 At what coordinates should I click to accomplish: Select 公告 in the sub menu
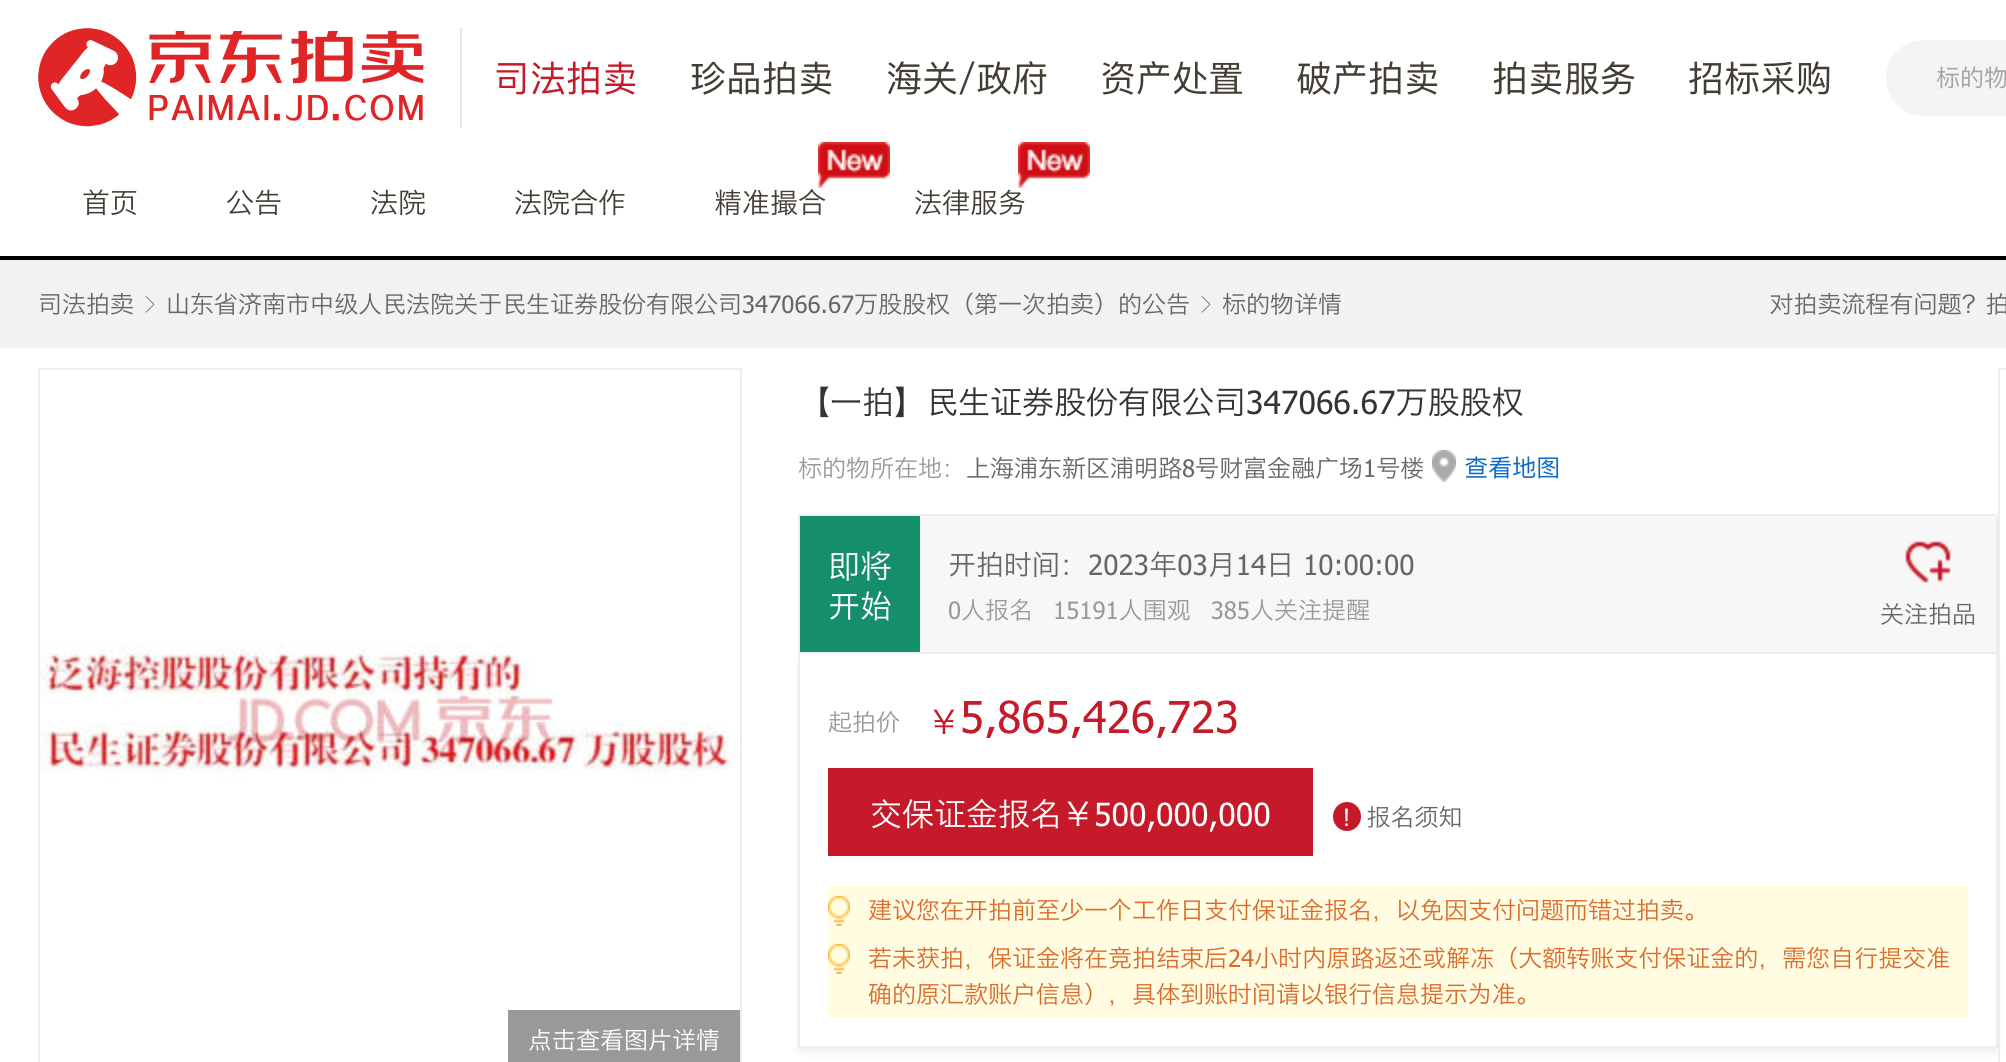pos(254,203)
